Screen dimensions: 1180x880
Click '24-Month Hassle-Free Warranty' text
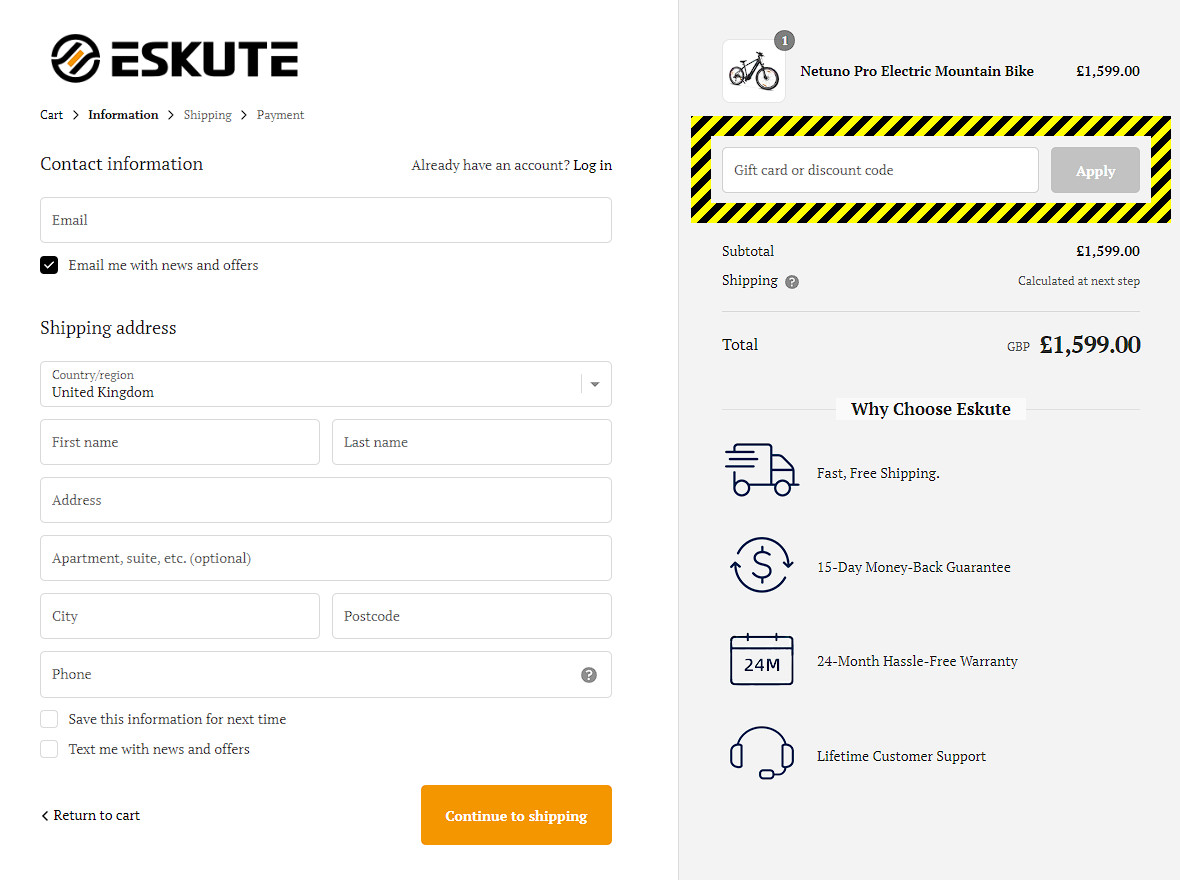pos(917,661)
